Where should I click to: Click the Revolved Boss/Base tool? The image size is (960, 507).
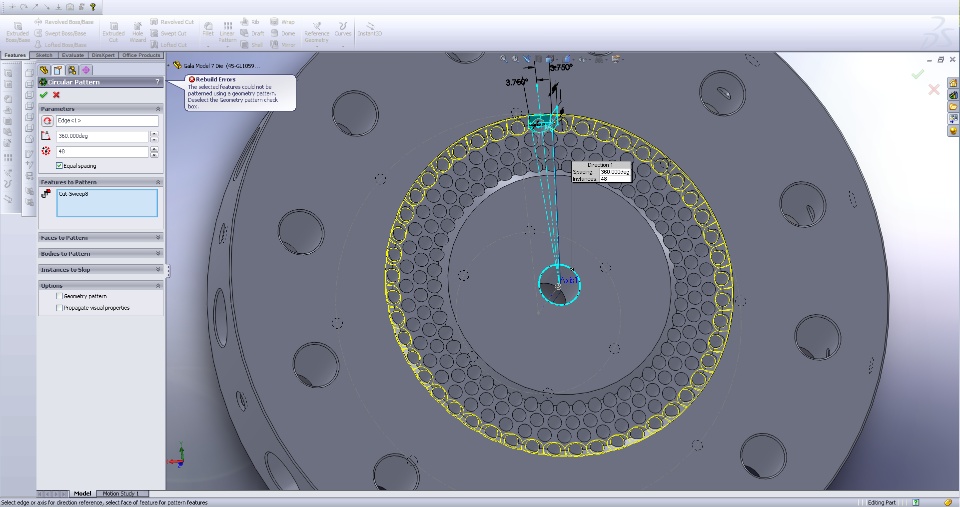(x=64, y=22)
